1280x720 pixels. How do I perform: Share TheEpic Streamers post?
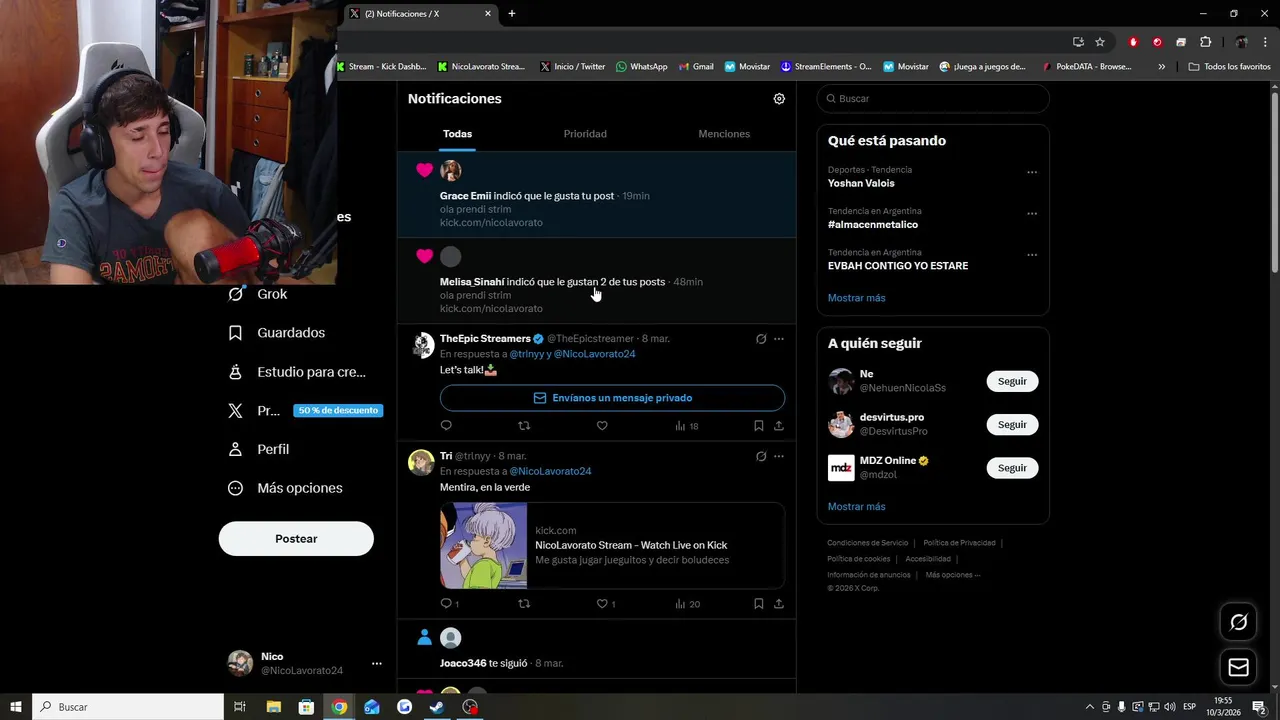click(779, 426)
